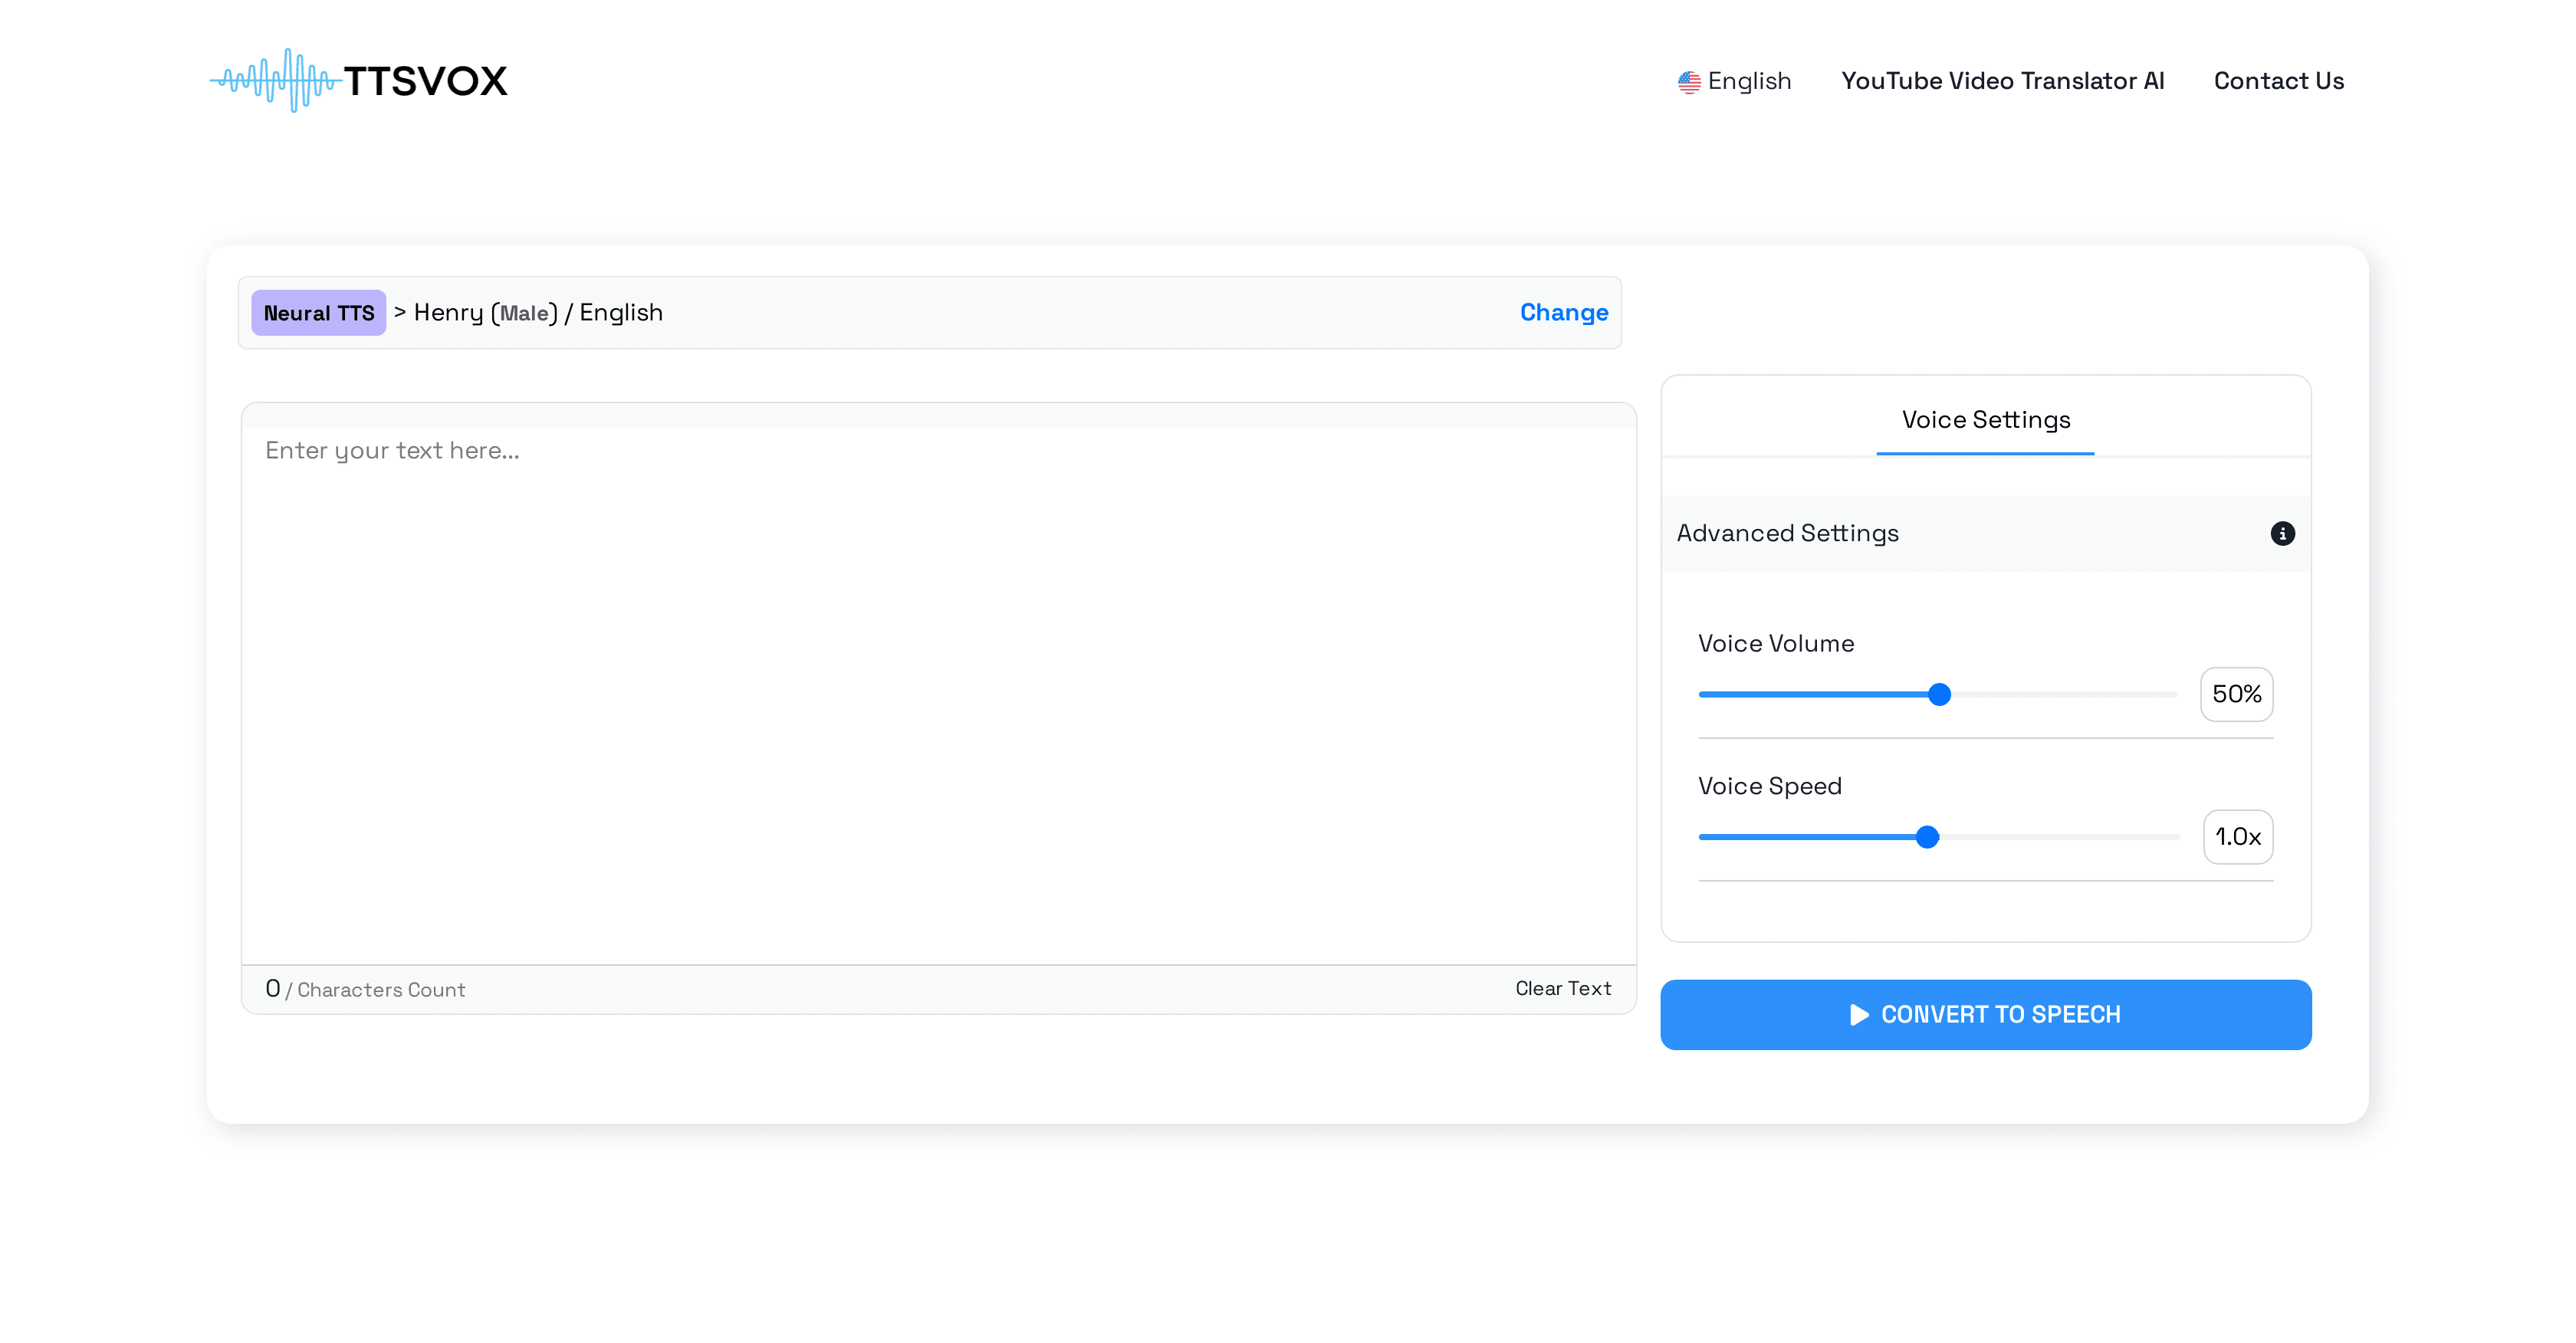Adjust the Voice Speed slider
The image size is (2576, 1343).
pyautogui.click(x=1926, y=837)
